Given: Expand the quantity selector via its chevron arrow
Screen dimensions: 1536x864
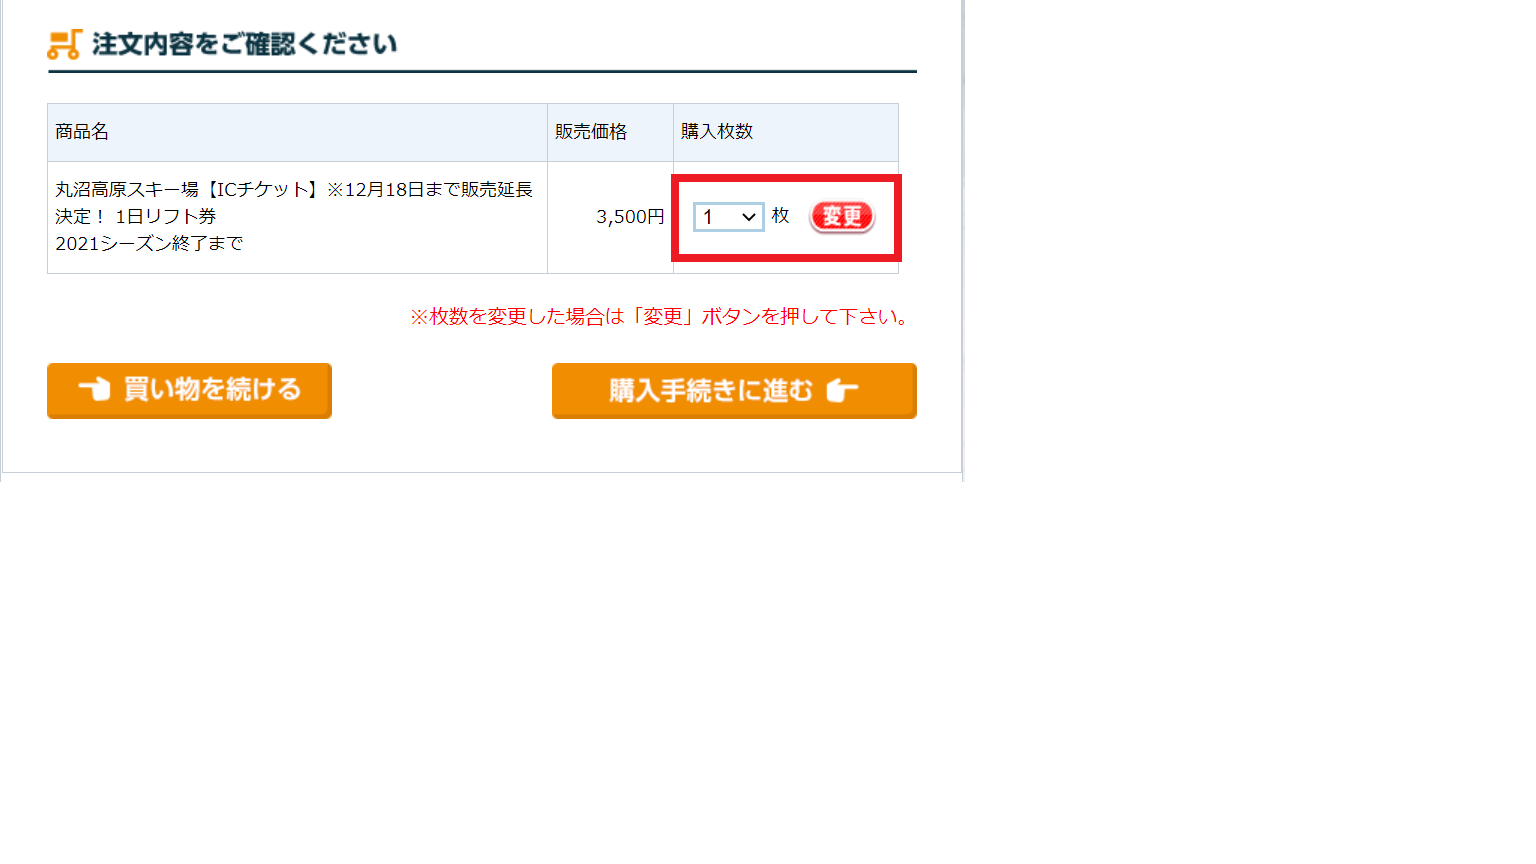Looking at the screenshot, I should (748, 217).
